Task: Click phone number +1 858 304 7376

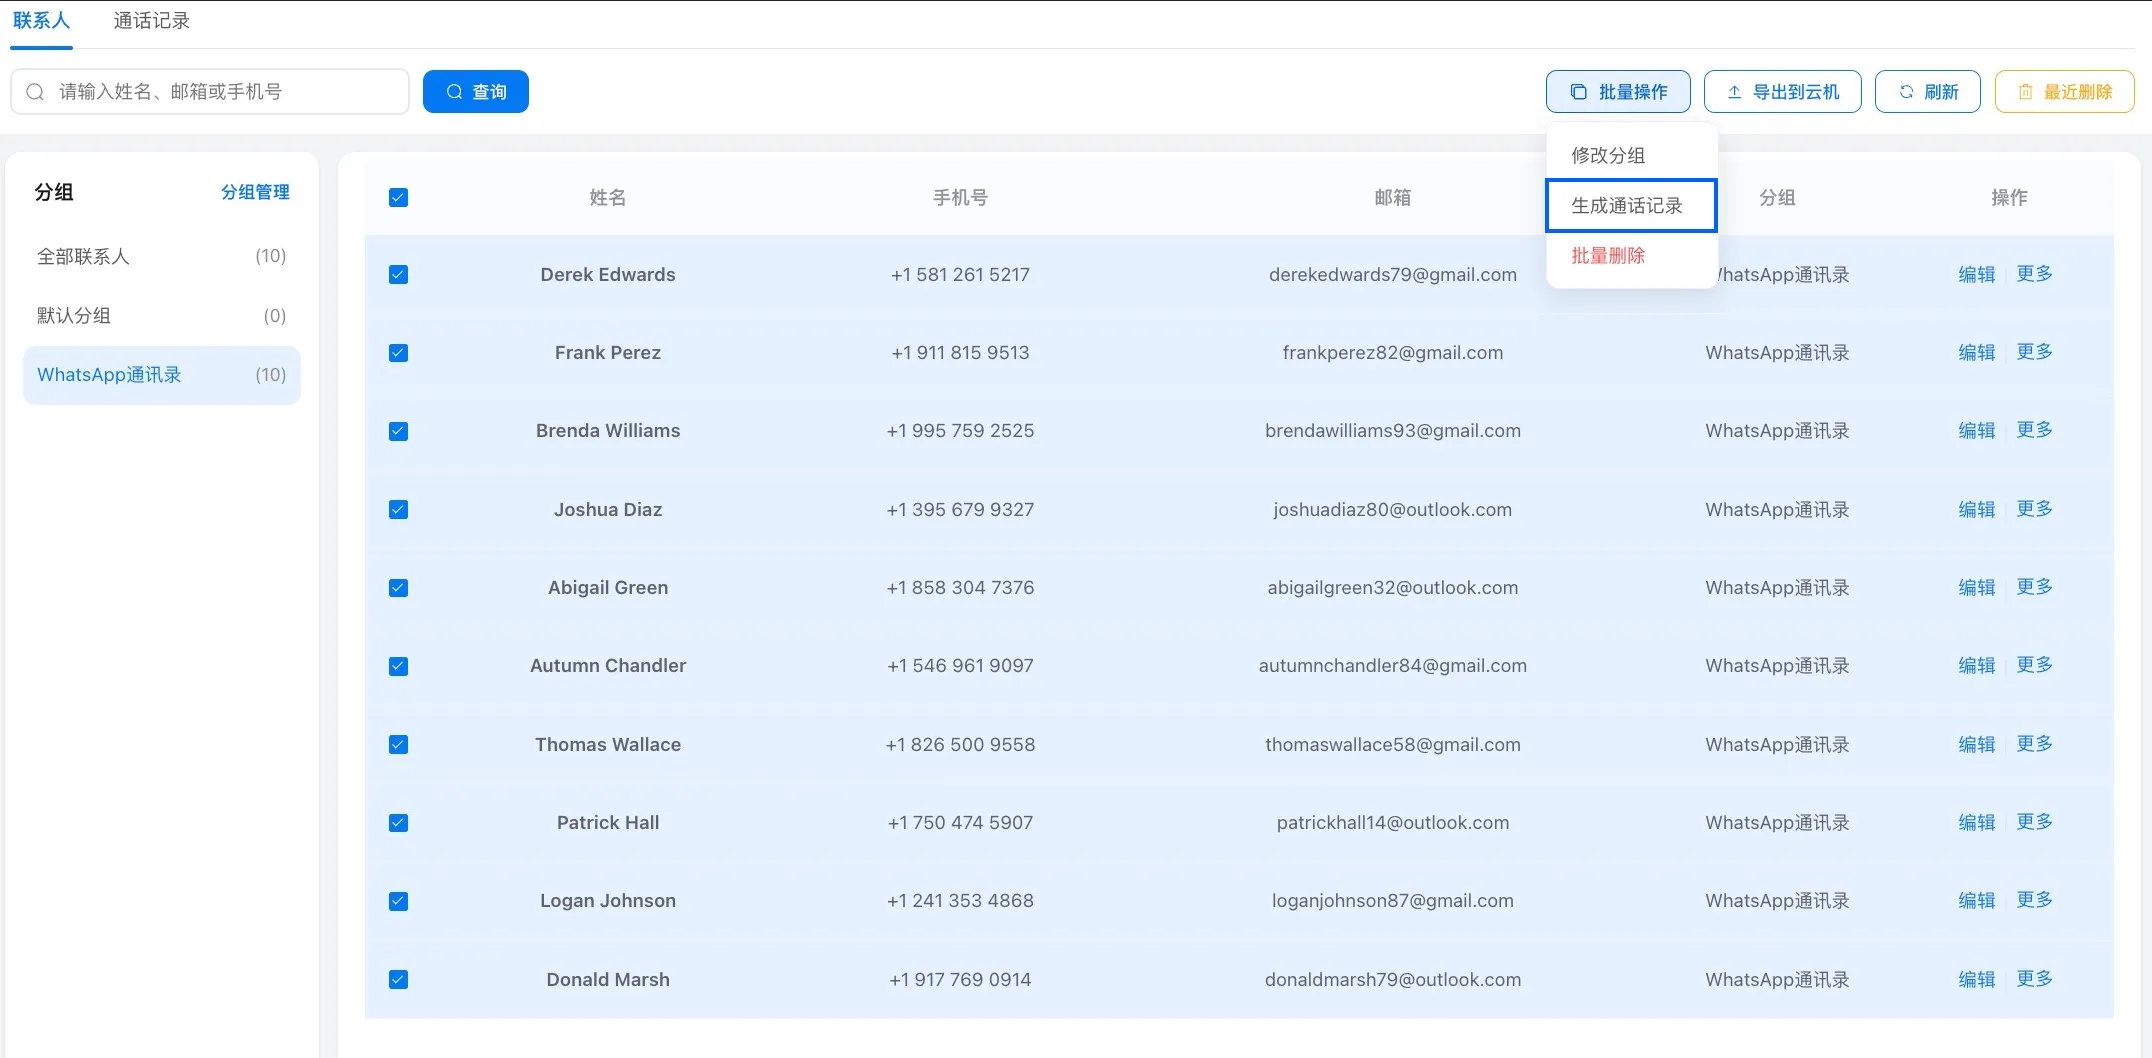Action: (960, 588)
